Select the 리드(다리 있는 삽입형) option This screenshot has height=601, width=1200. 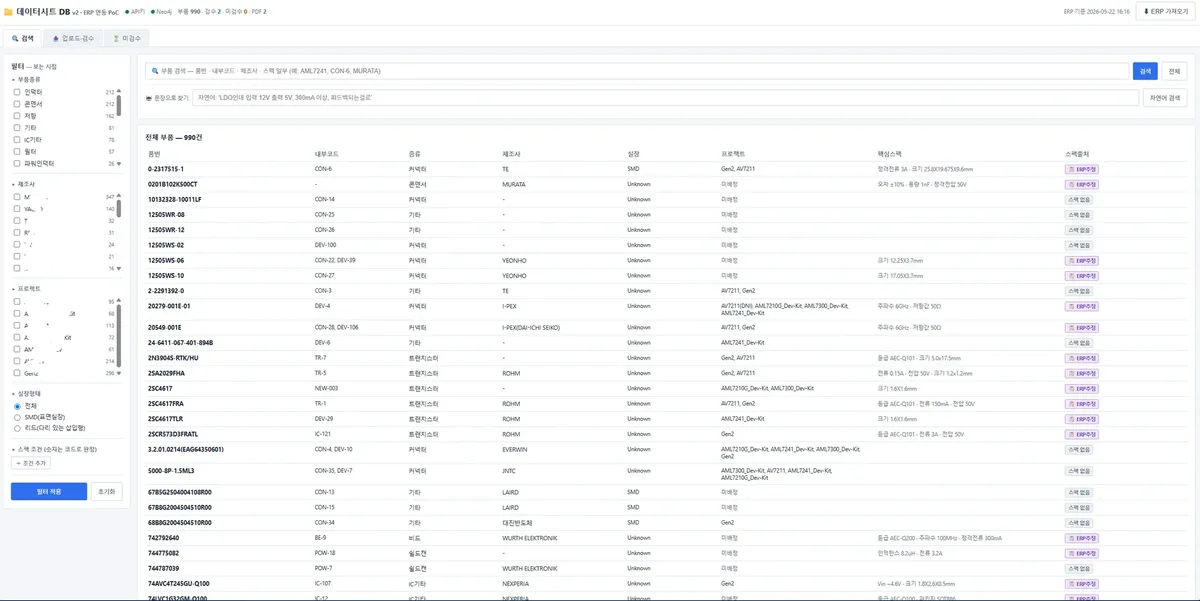coord(17,428)
